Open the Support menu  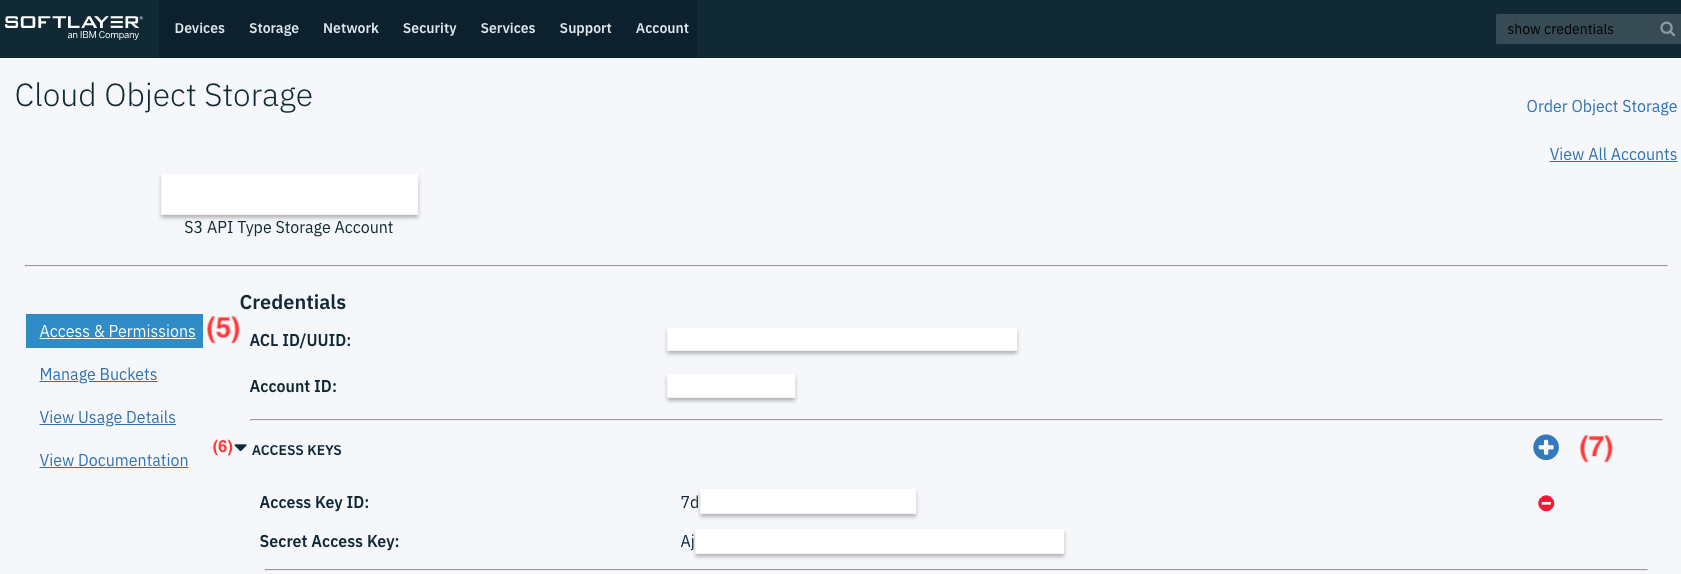point(585,29)
